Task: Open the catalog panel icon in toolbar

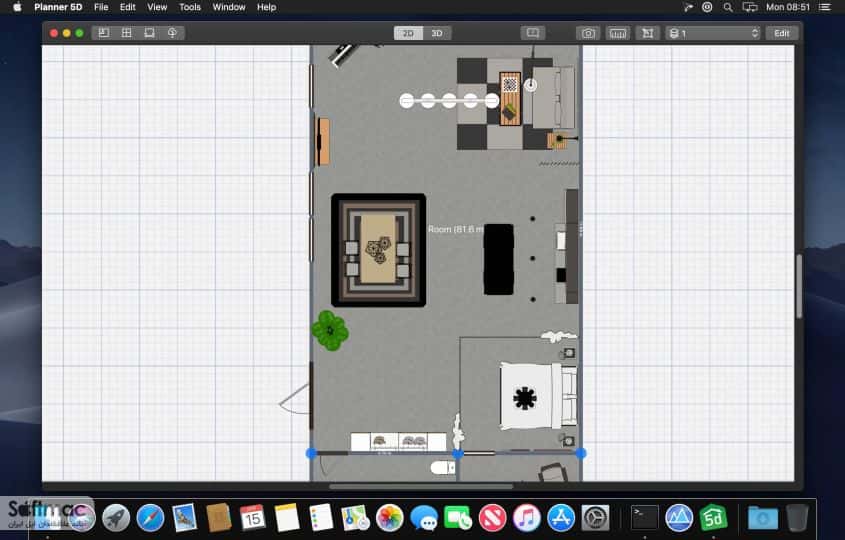Action: click(532, 33)
